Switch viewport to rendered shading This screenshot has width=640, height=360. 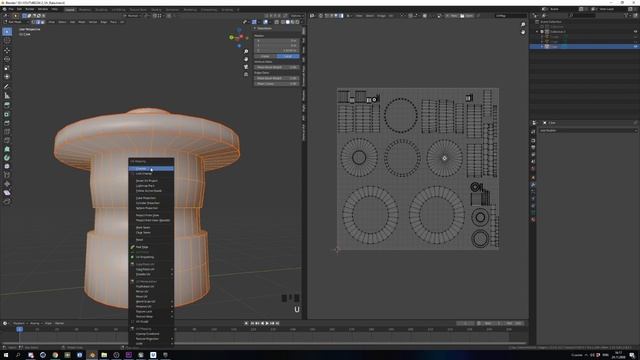pyautogui.click(x=297, y=22)
